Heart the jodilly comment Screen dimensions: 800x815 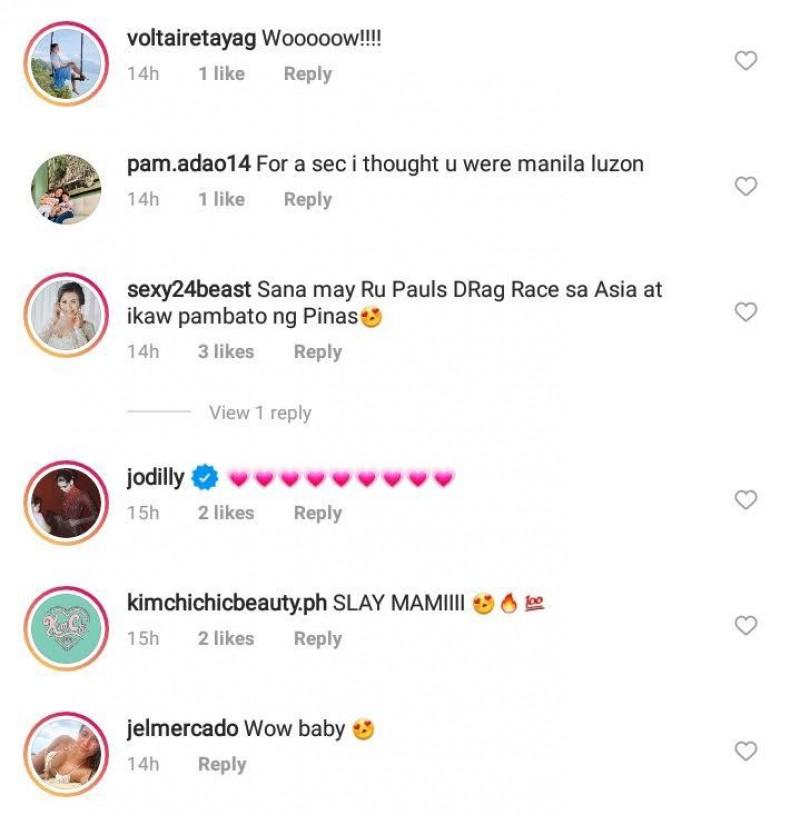pos(746,500)
